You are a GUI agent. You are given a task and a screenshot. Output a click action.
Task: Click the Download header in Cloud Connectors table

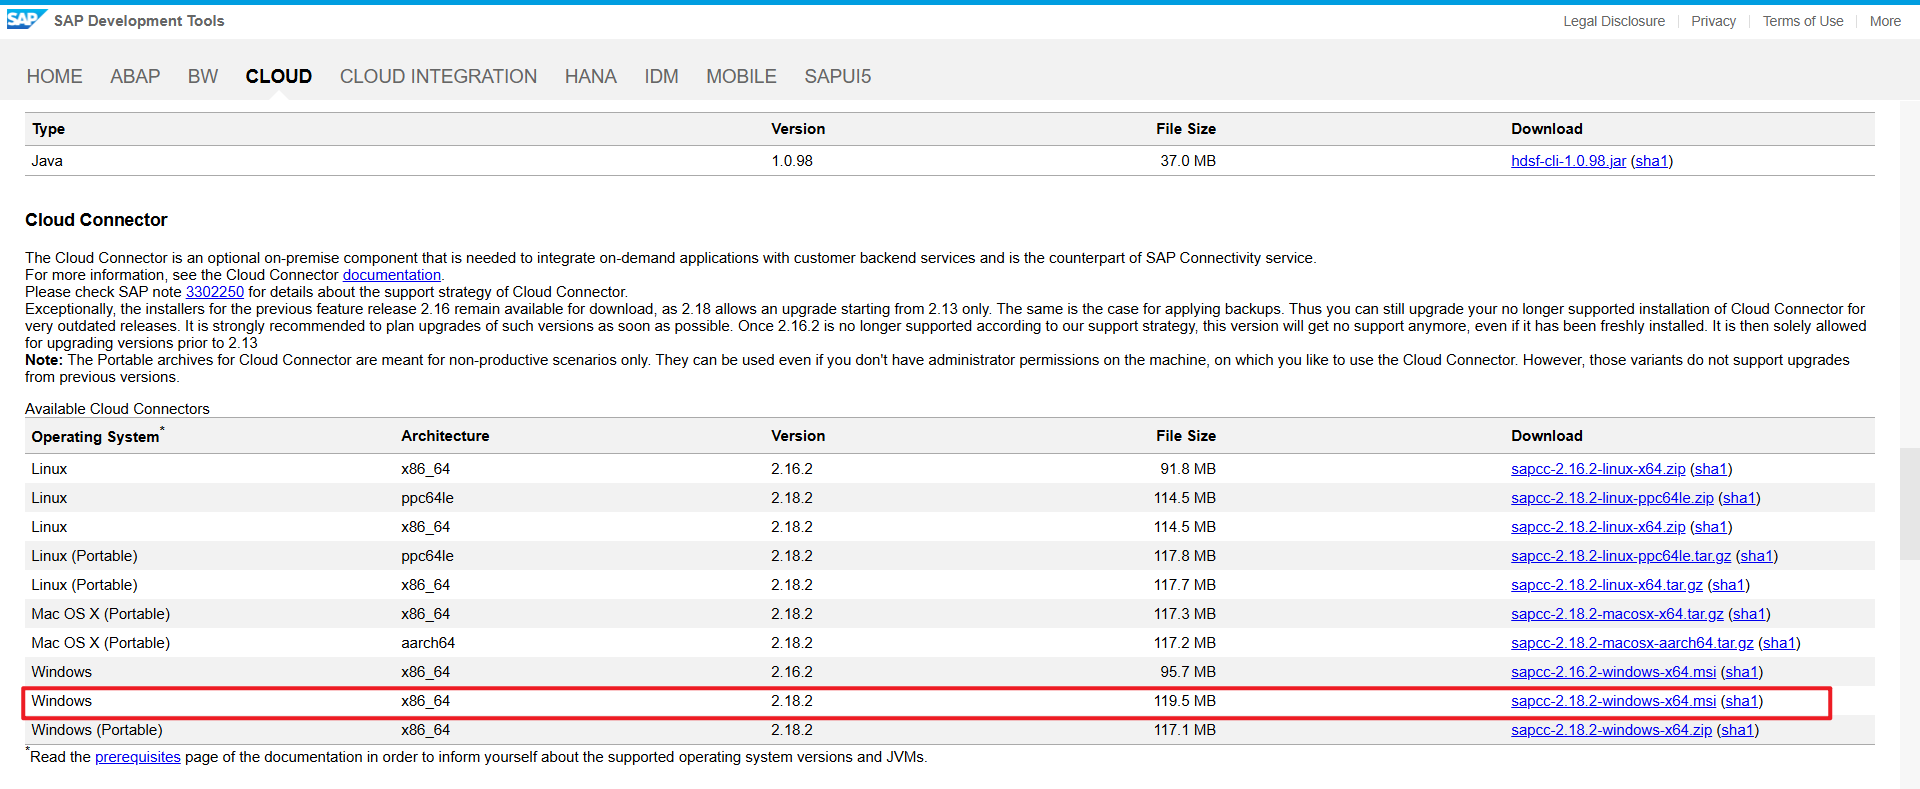pyautogui.click(x=1546, y=436)
